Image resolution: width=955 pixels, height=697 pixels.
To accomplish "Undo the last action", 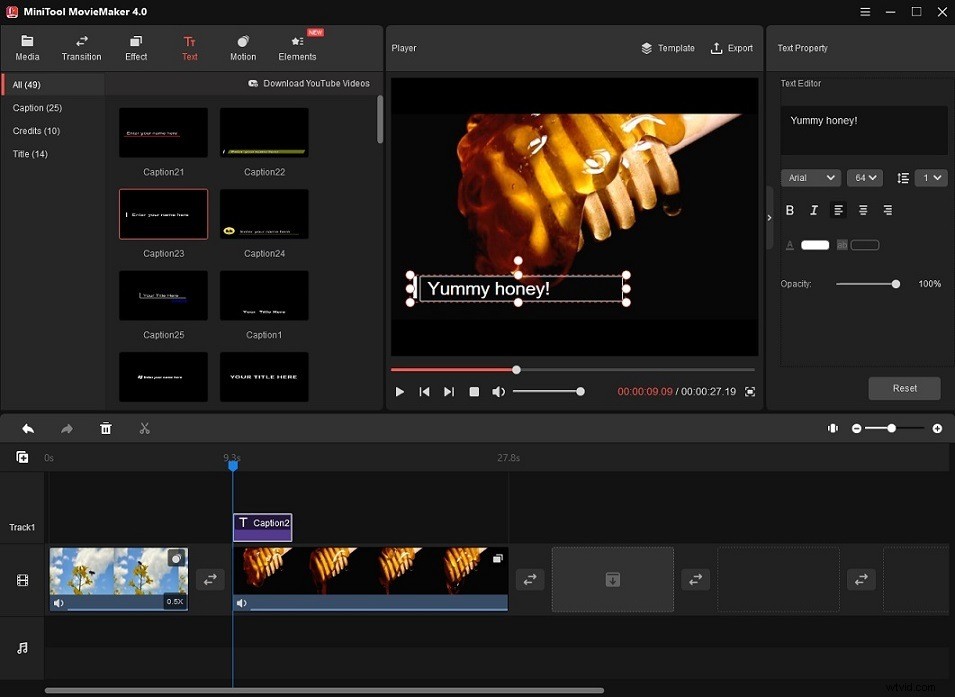I will point(27,428).
